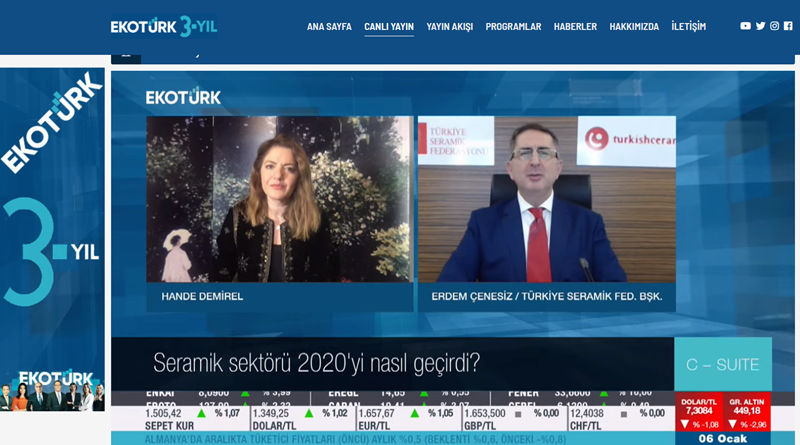Click the 'ERDEM ÇENESİZ / TÜRKİYE SERAMİK FED. BŞK.' caption
The width and height of the screenshot is (800, 445).
[x=546, y=296]
